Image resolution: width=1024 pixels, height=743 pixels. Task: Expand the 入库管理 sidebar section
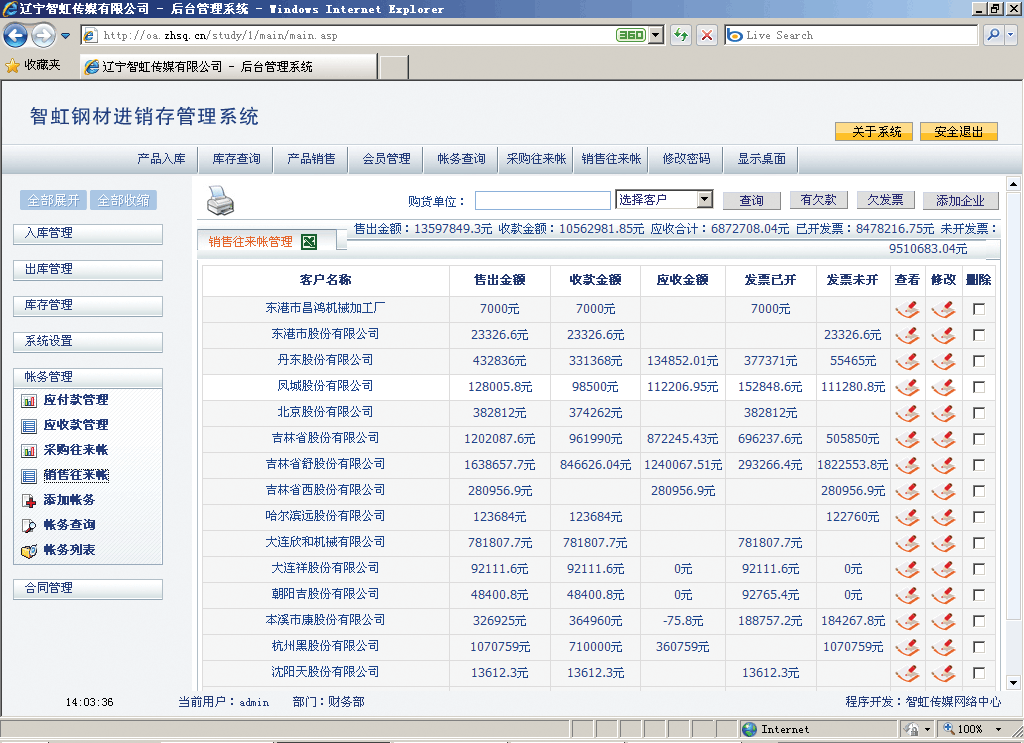point(88,234)
